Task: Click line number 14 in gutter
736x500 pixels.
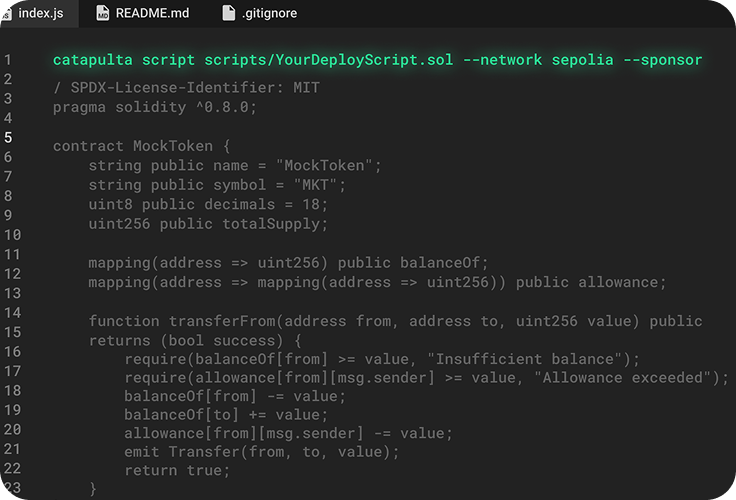Action: click(13, 313)
